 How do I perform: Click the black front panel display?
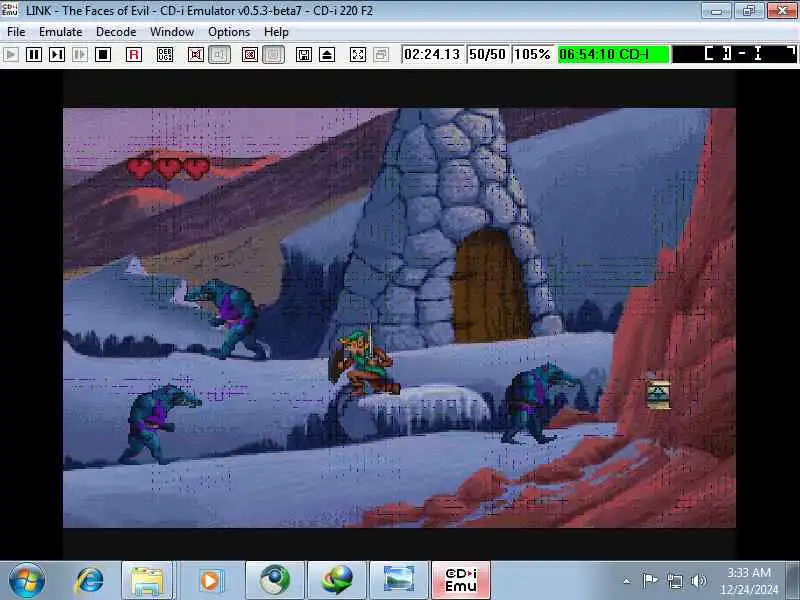pos(734,54)
